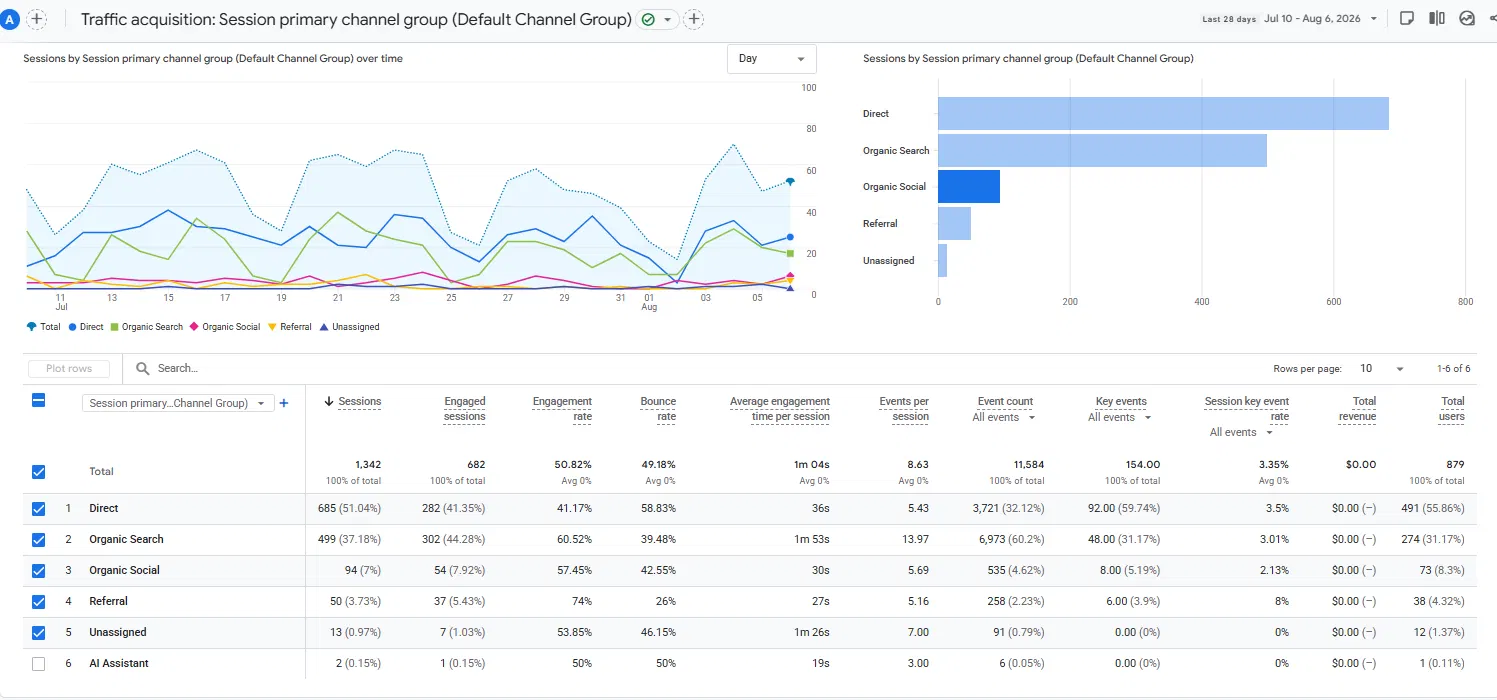Click the 1,342 total sessions value
1497x700 pixels.
tap(368, 464)
